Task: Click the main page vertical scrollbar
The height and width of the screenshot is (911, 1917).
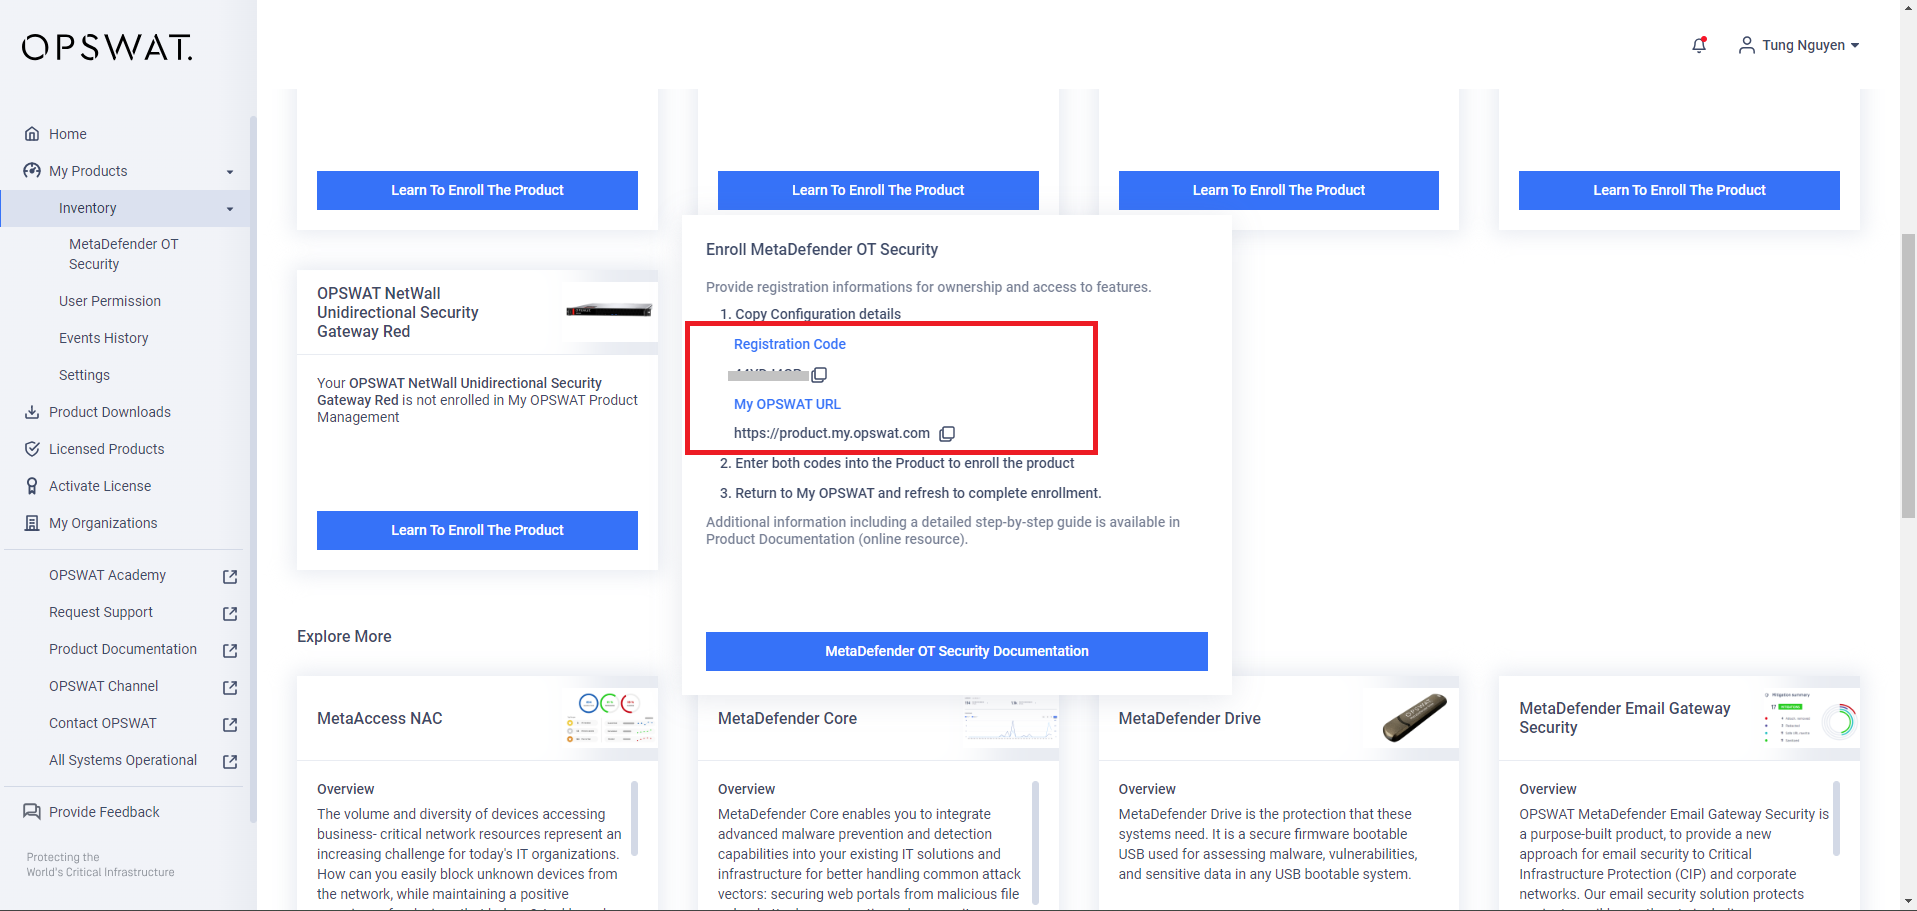Action: pos(1909,375)
